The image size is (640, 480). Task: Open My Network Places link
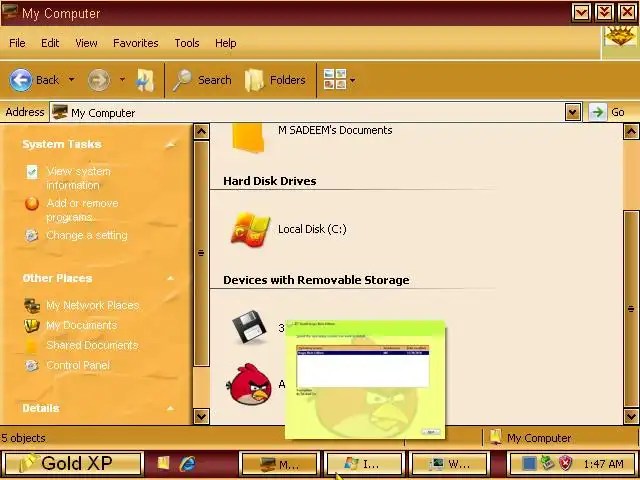pyautogui.click(x=93, y=305)
